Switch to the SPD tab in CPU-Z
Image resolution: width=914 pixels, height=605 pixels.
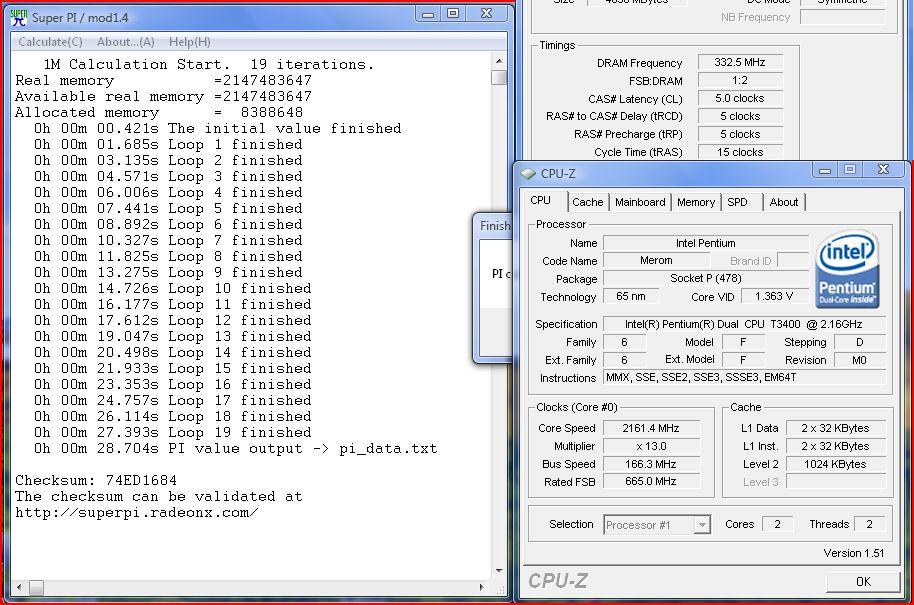coord(737,202)
